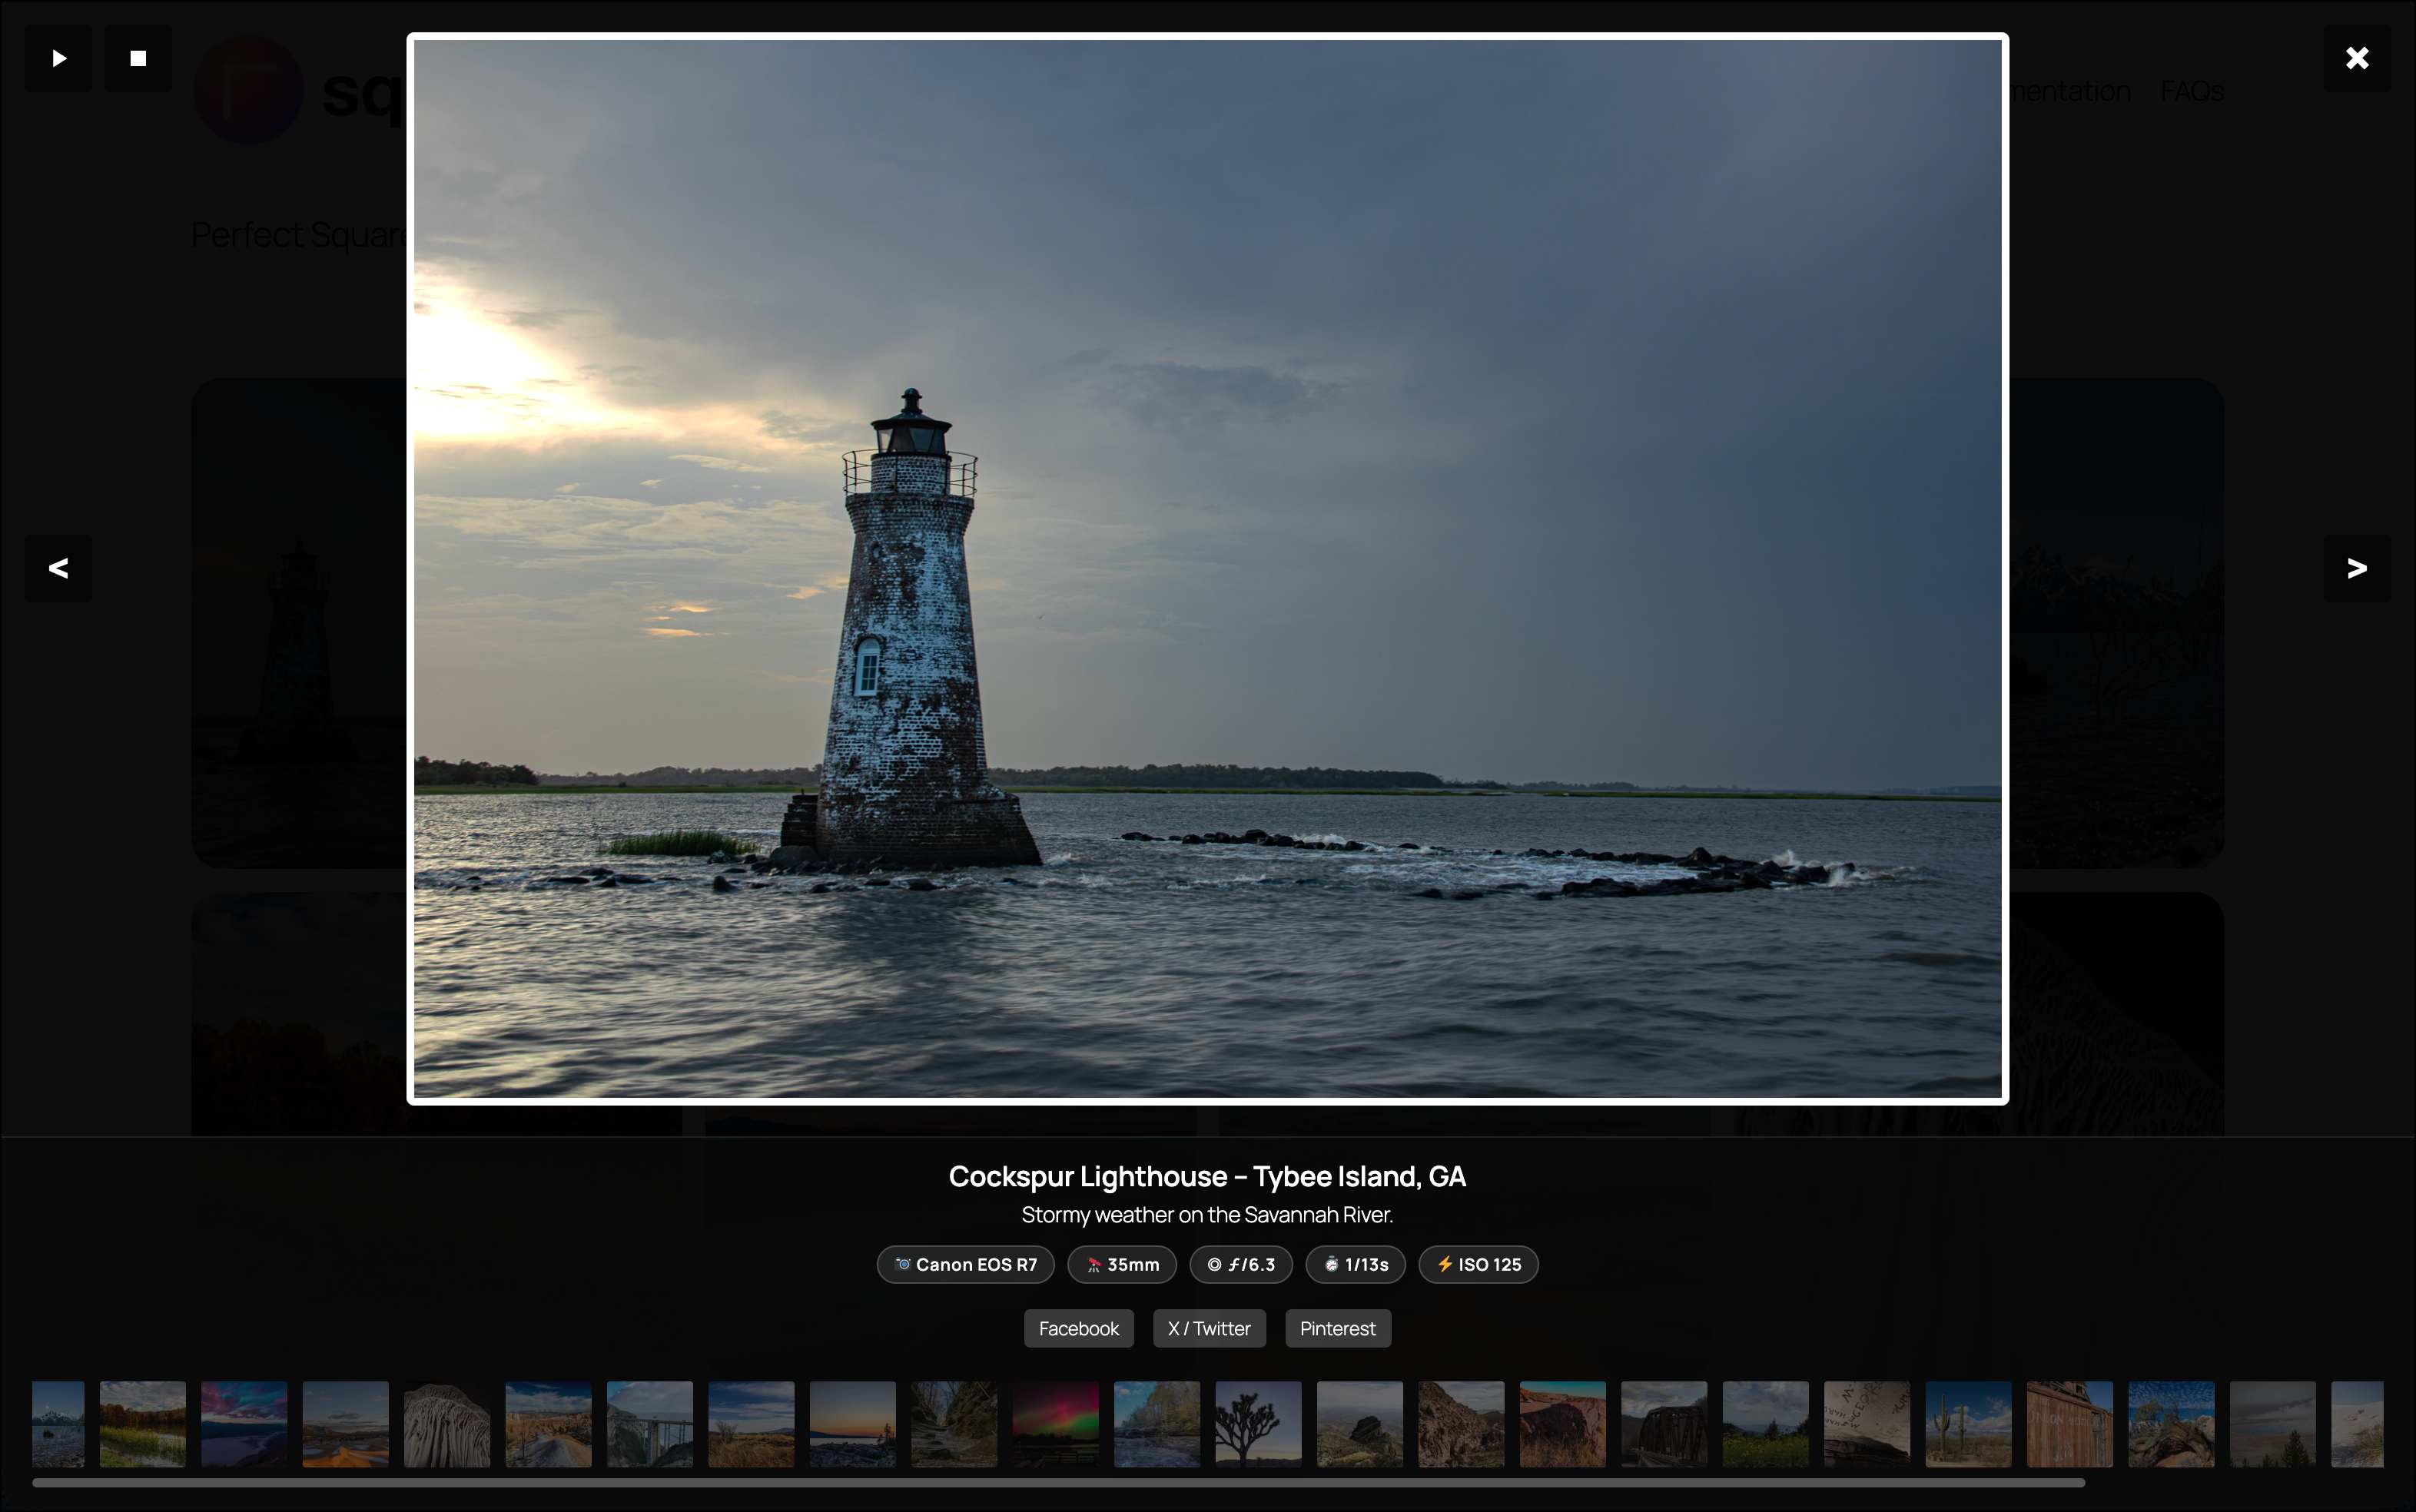Click the 1/13s shutter speed badge
Image resolution: width=2416 pixels, height=1512 pixels.
point(1355,1264)
